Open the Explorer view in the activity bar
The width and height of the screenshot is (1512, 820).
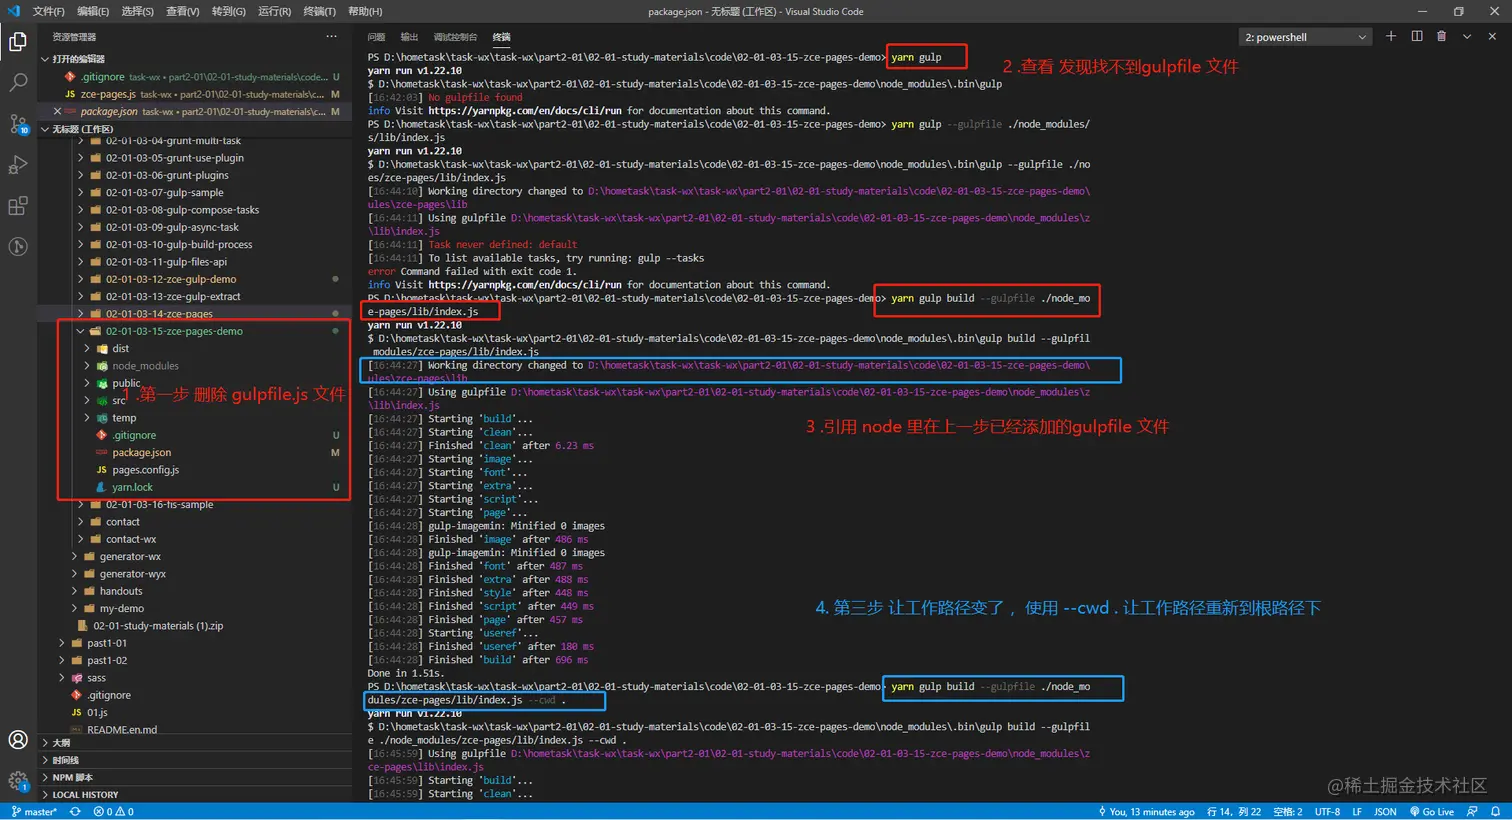18,42
